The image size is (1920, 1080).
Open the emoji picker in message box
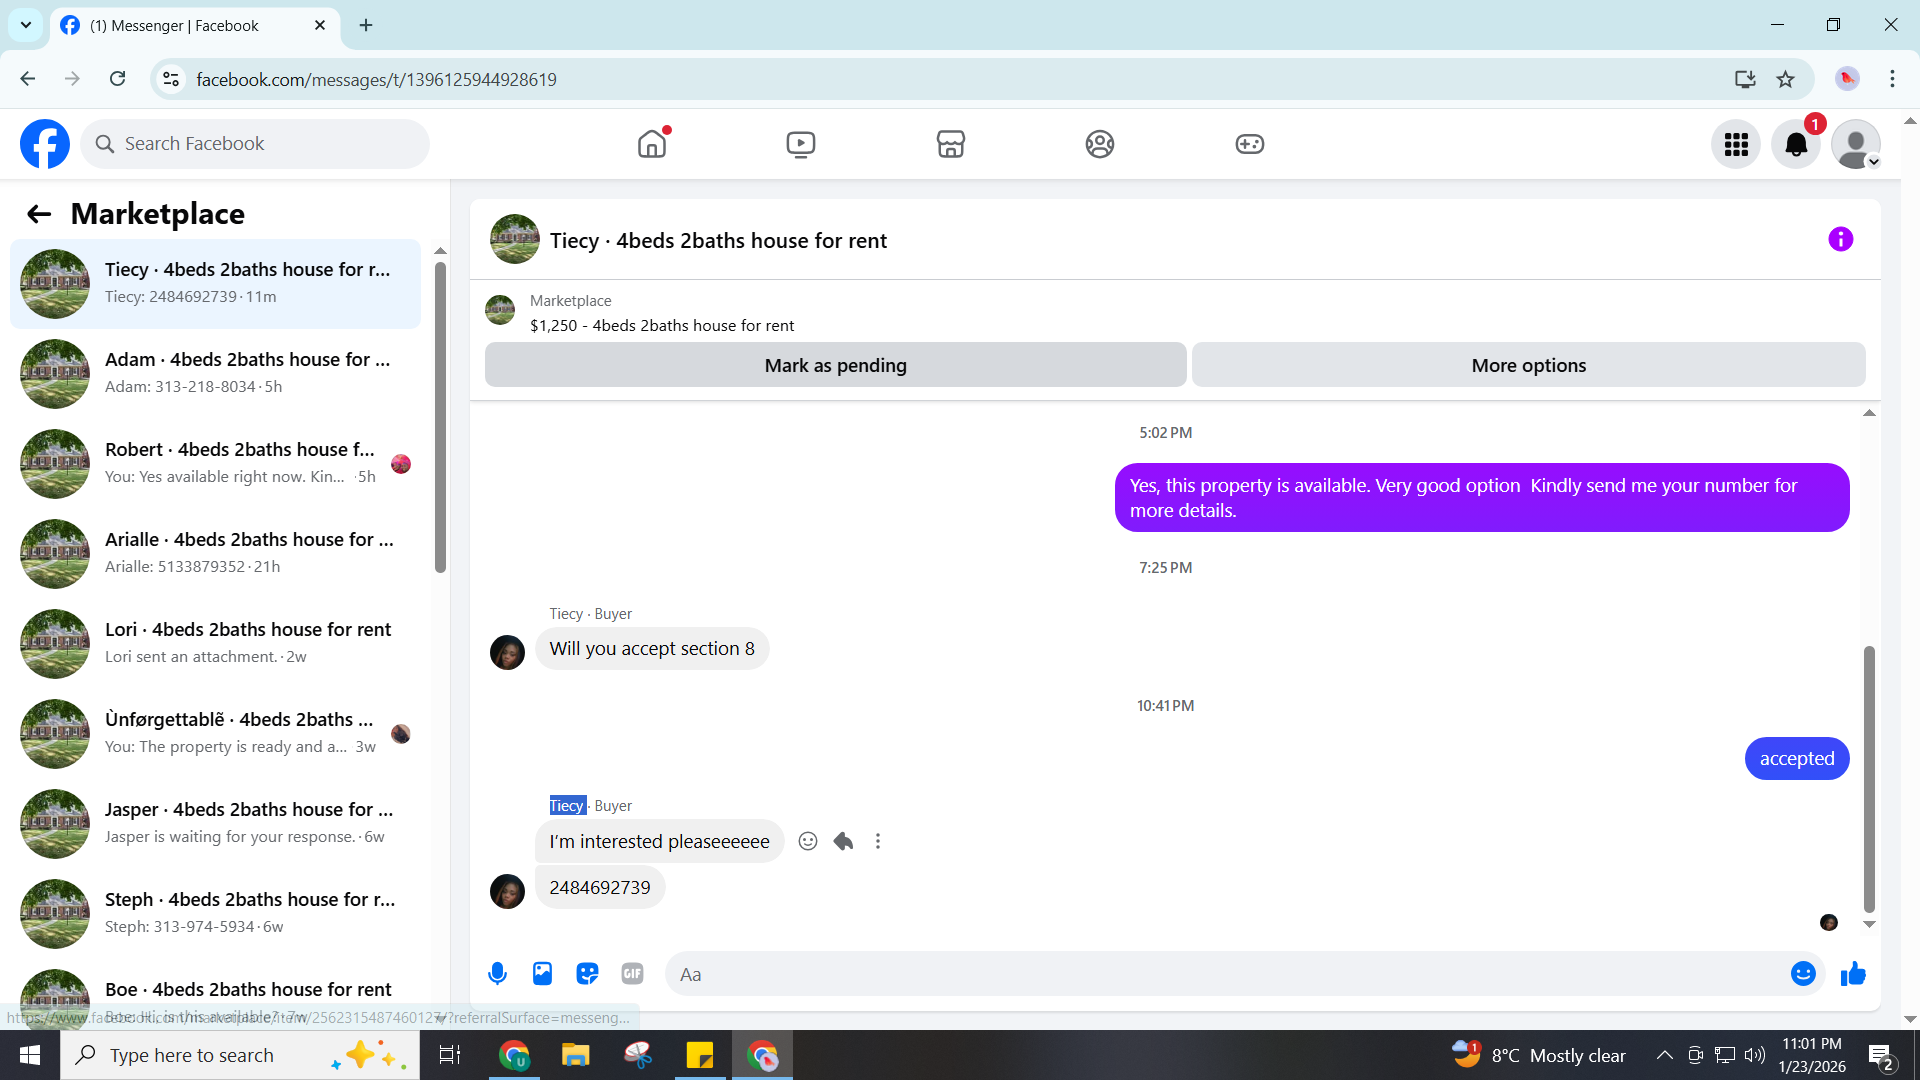coord(1802,973)
